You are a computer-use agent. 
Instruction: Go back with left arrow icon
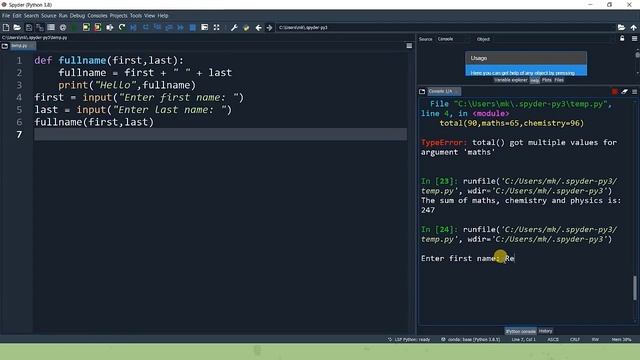[x=258, y=27]
